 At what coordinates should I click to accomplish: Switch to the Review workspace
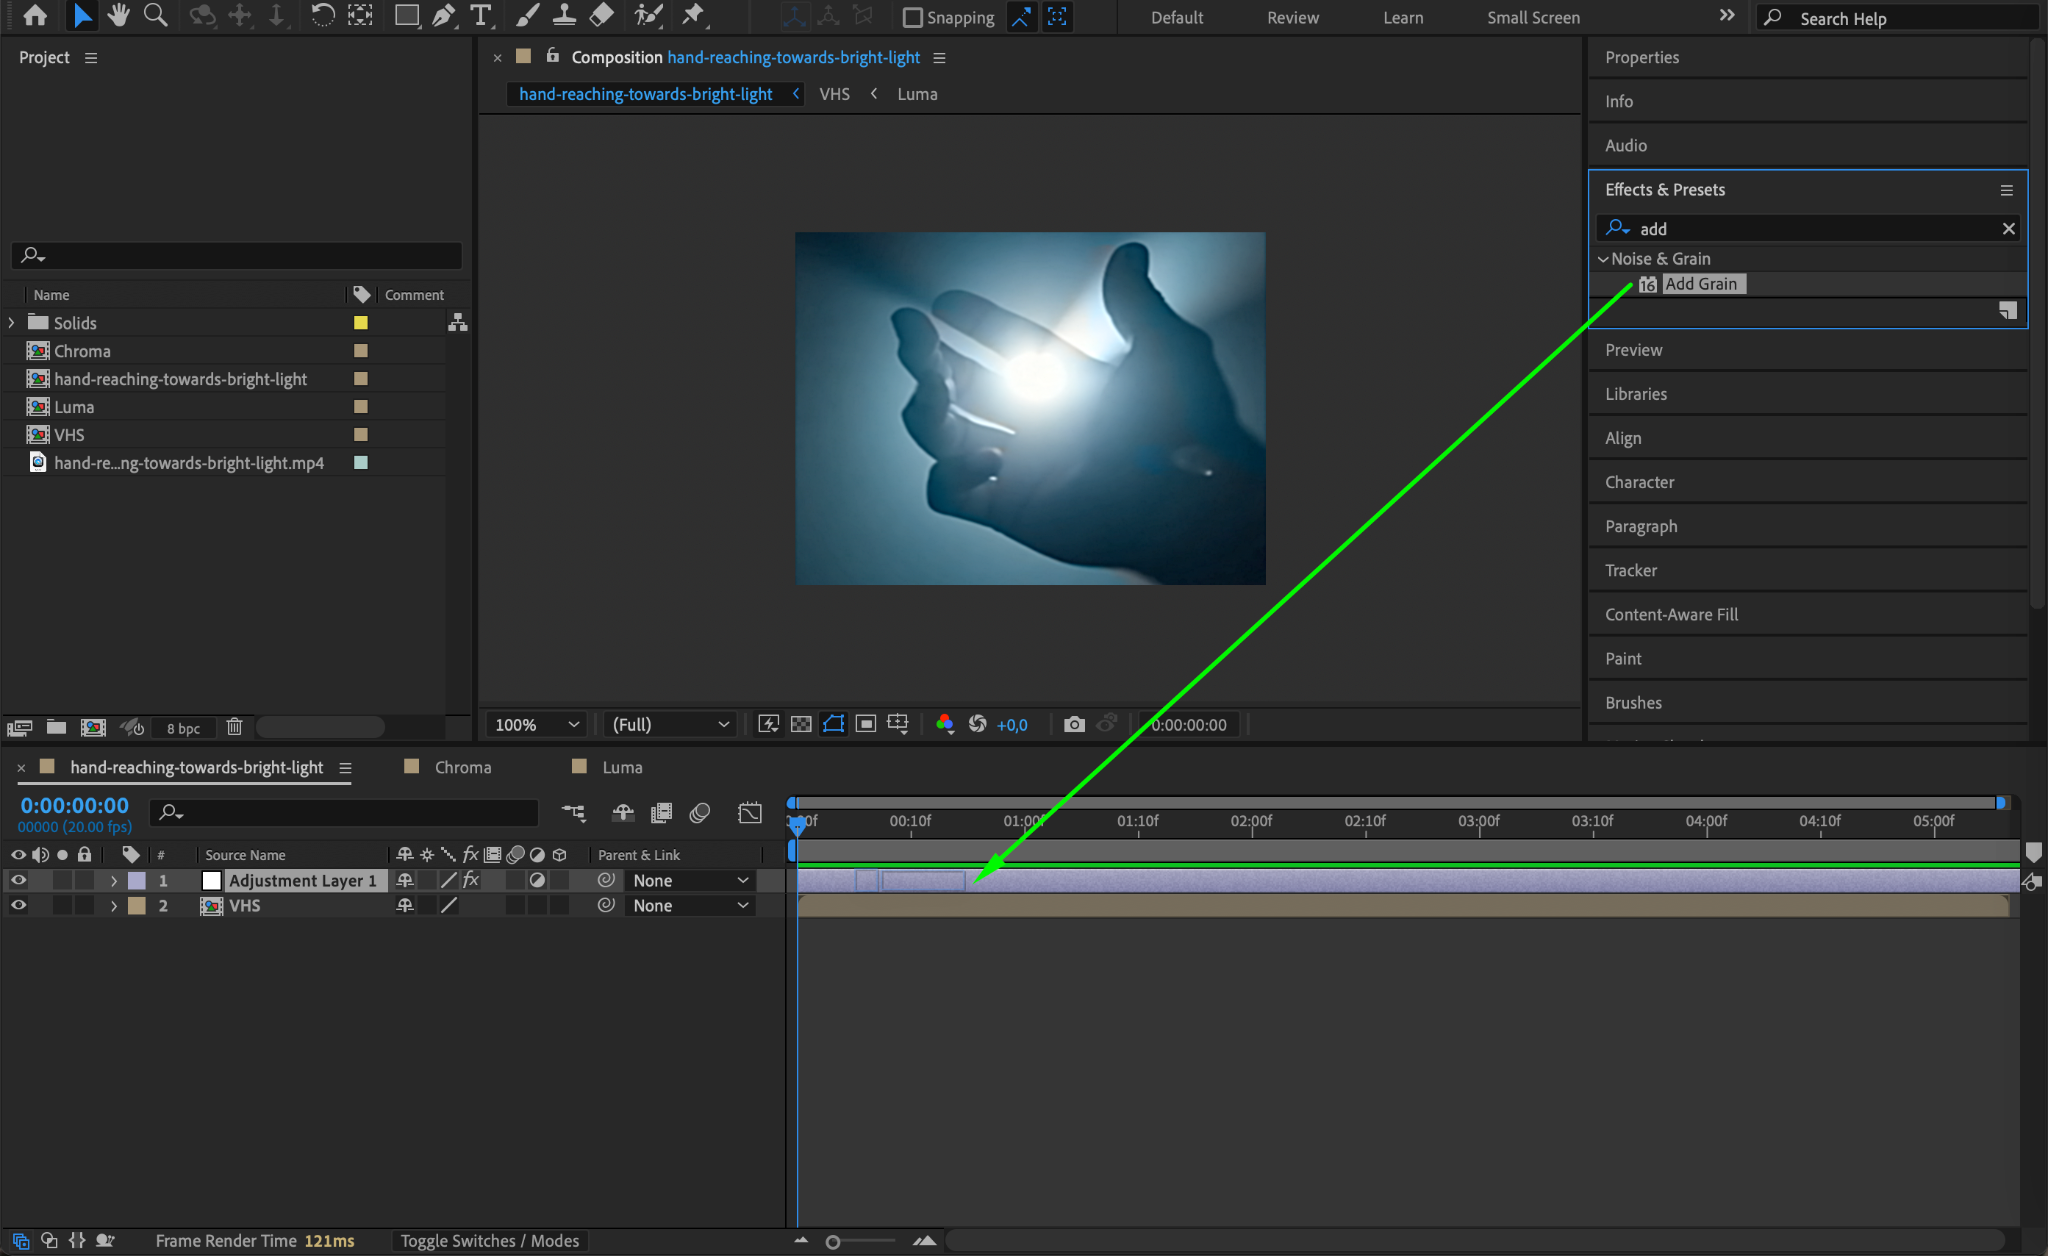click(1292, 17)
